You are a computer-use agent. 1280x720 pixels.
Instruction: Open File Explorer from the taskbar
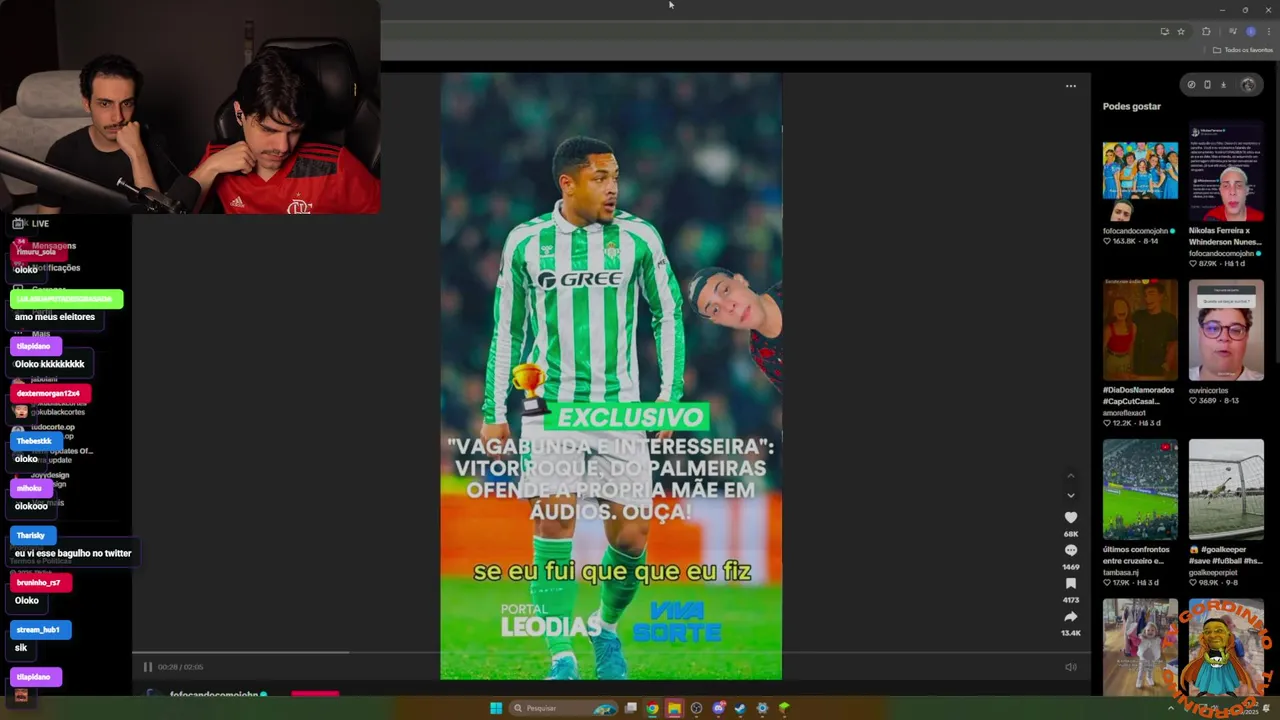tap(674, 708)
